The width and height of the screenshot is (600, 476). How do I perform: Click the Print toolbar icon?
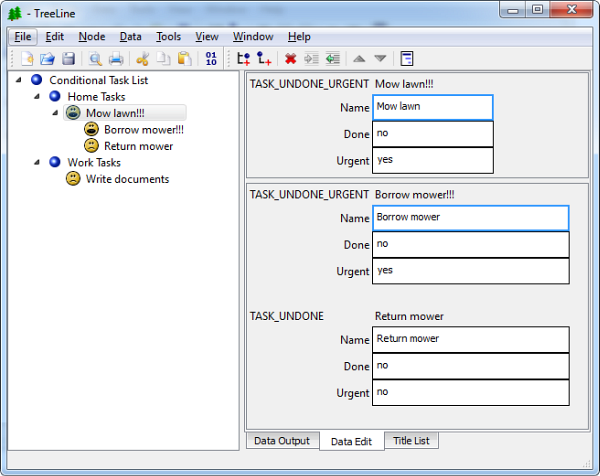tap(116, 59)
